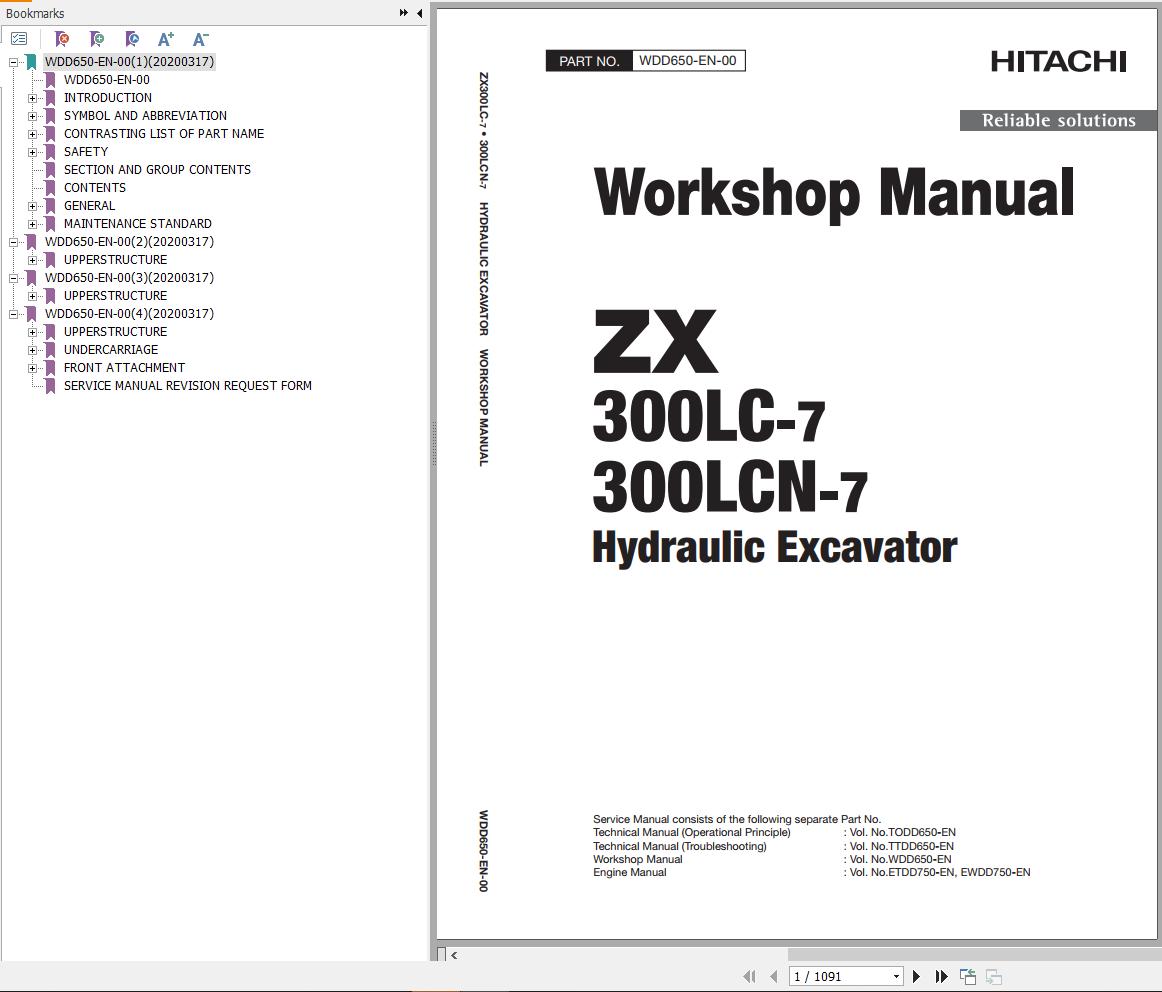Viewport: 1162px width, 992px height.
Task: Open the WDD650-EN-00 bookmark
Action: pos(107,80)
